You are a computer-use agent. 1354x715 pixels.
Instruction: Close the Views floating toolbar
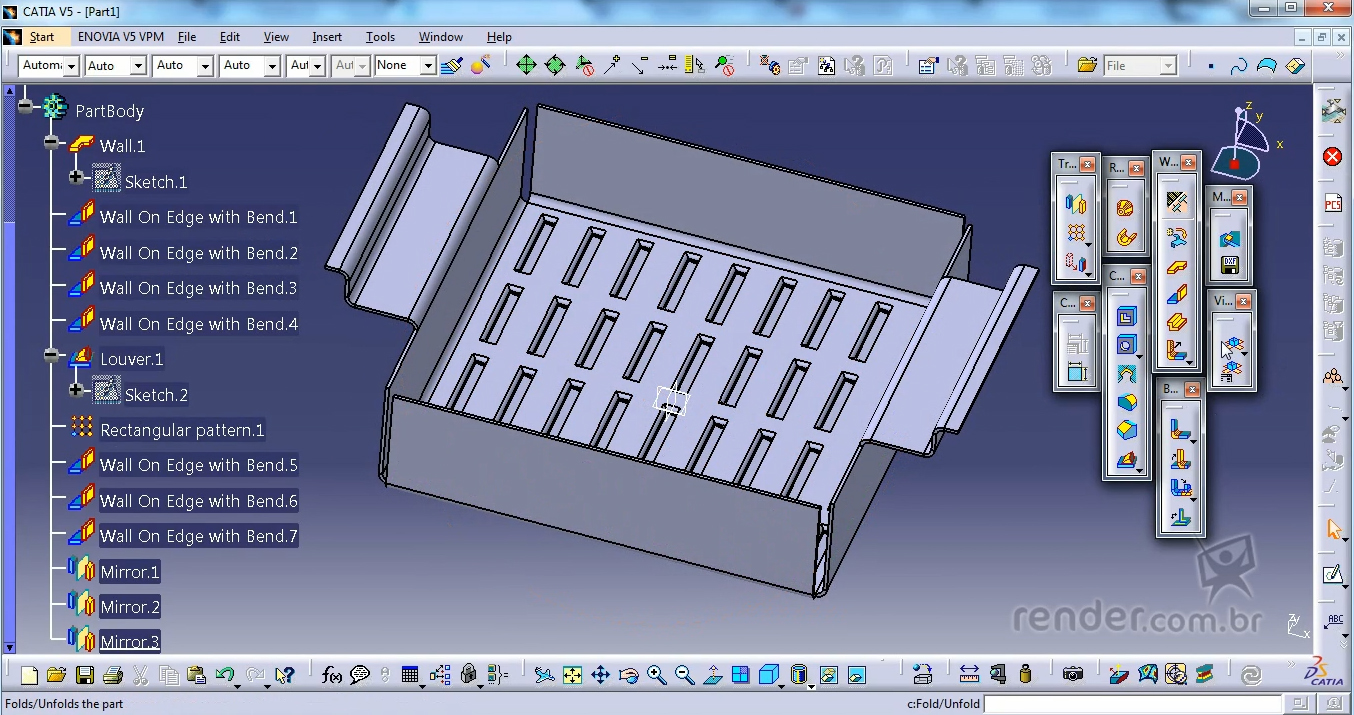click(1243, 301)
